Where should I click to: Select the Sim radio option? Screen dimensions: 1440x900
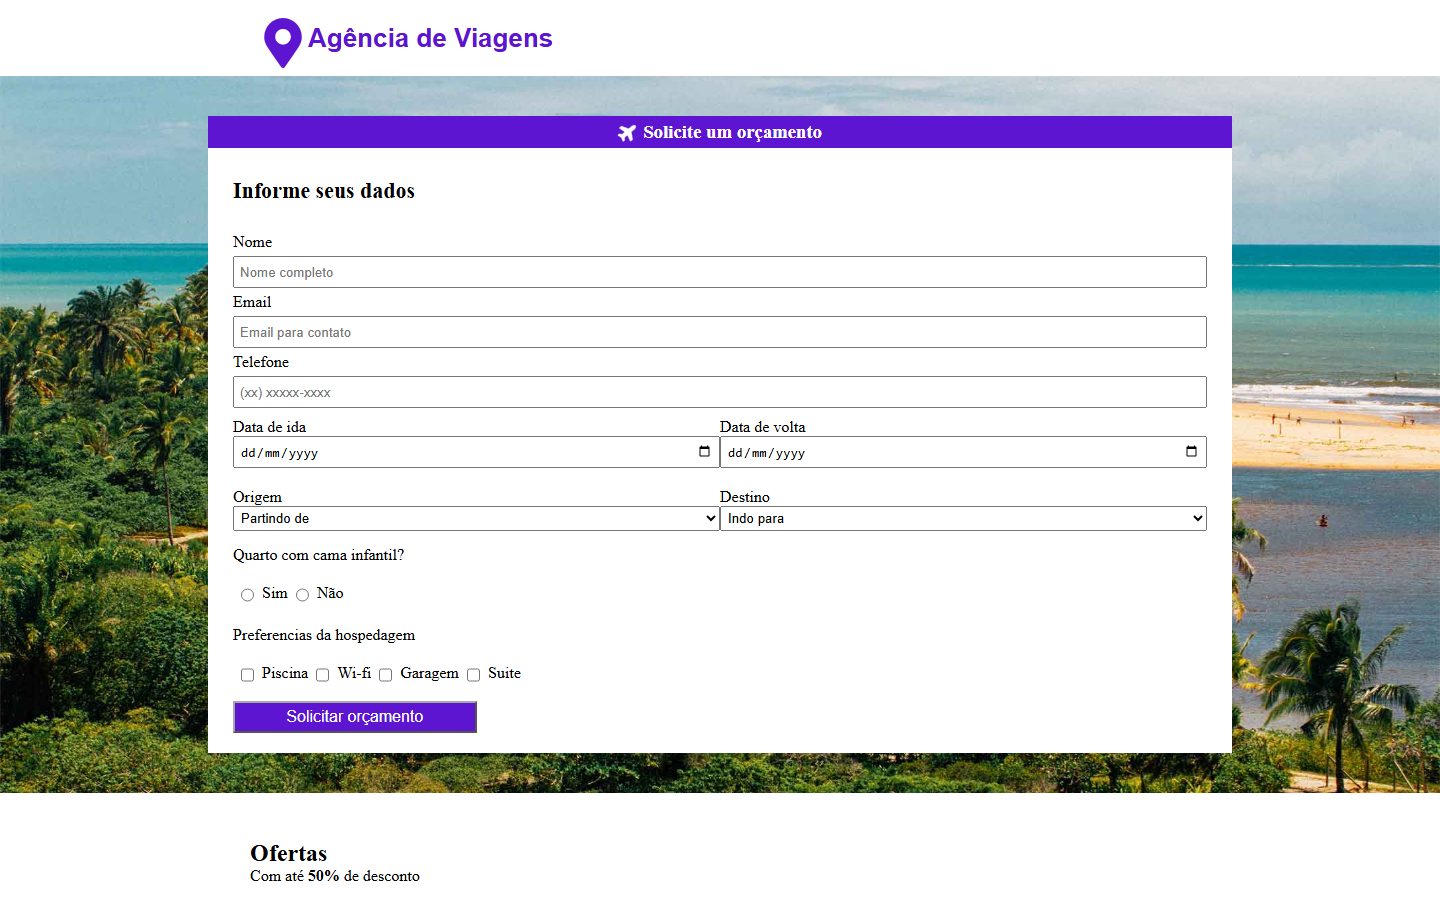tap(247, 595)
